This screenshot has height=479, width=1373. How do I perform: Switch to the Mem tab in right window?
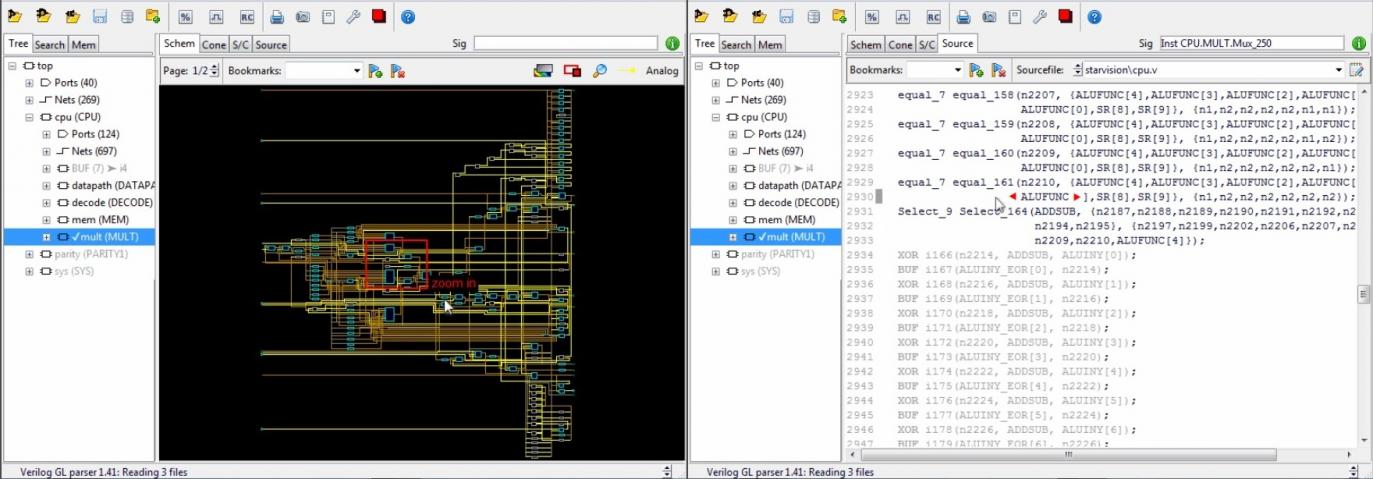tap(769, 44)
